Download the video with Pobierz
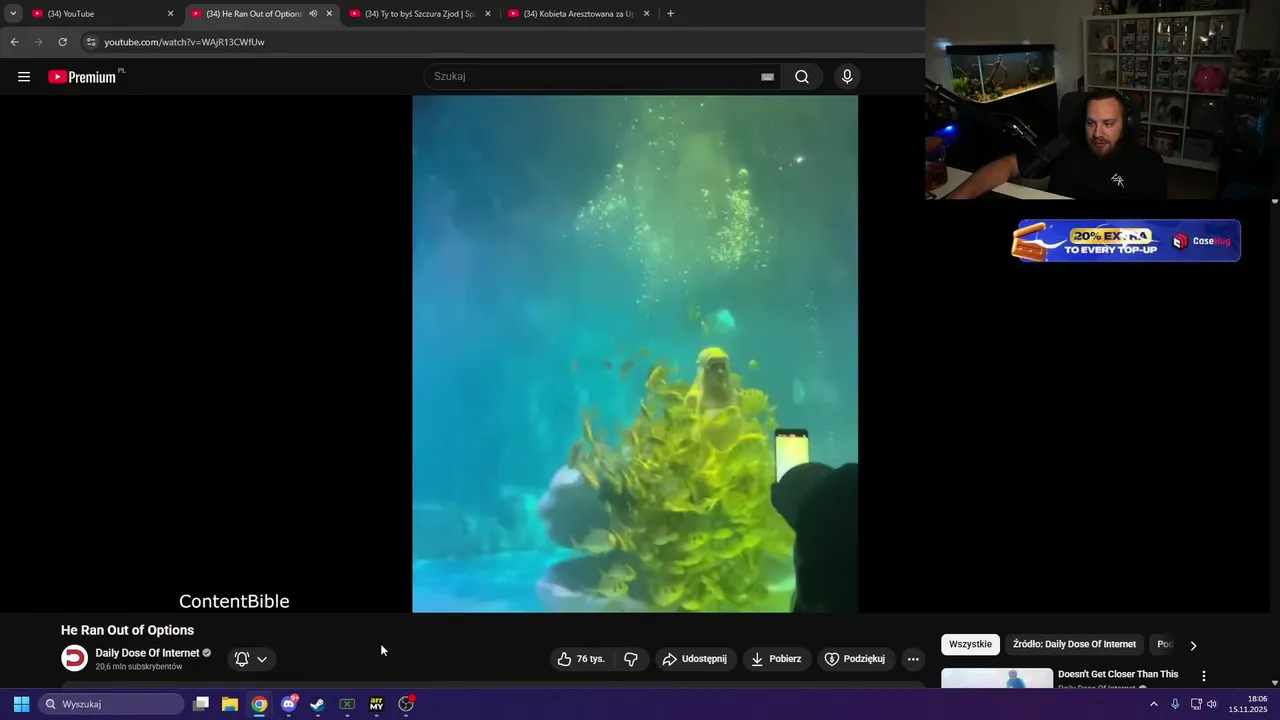This screenshot has height=720, width=1280. pos(776,659)
